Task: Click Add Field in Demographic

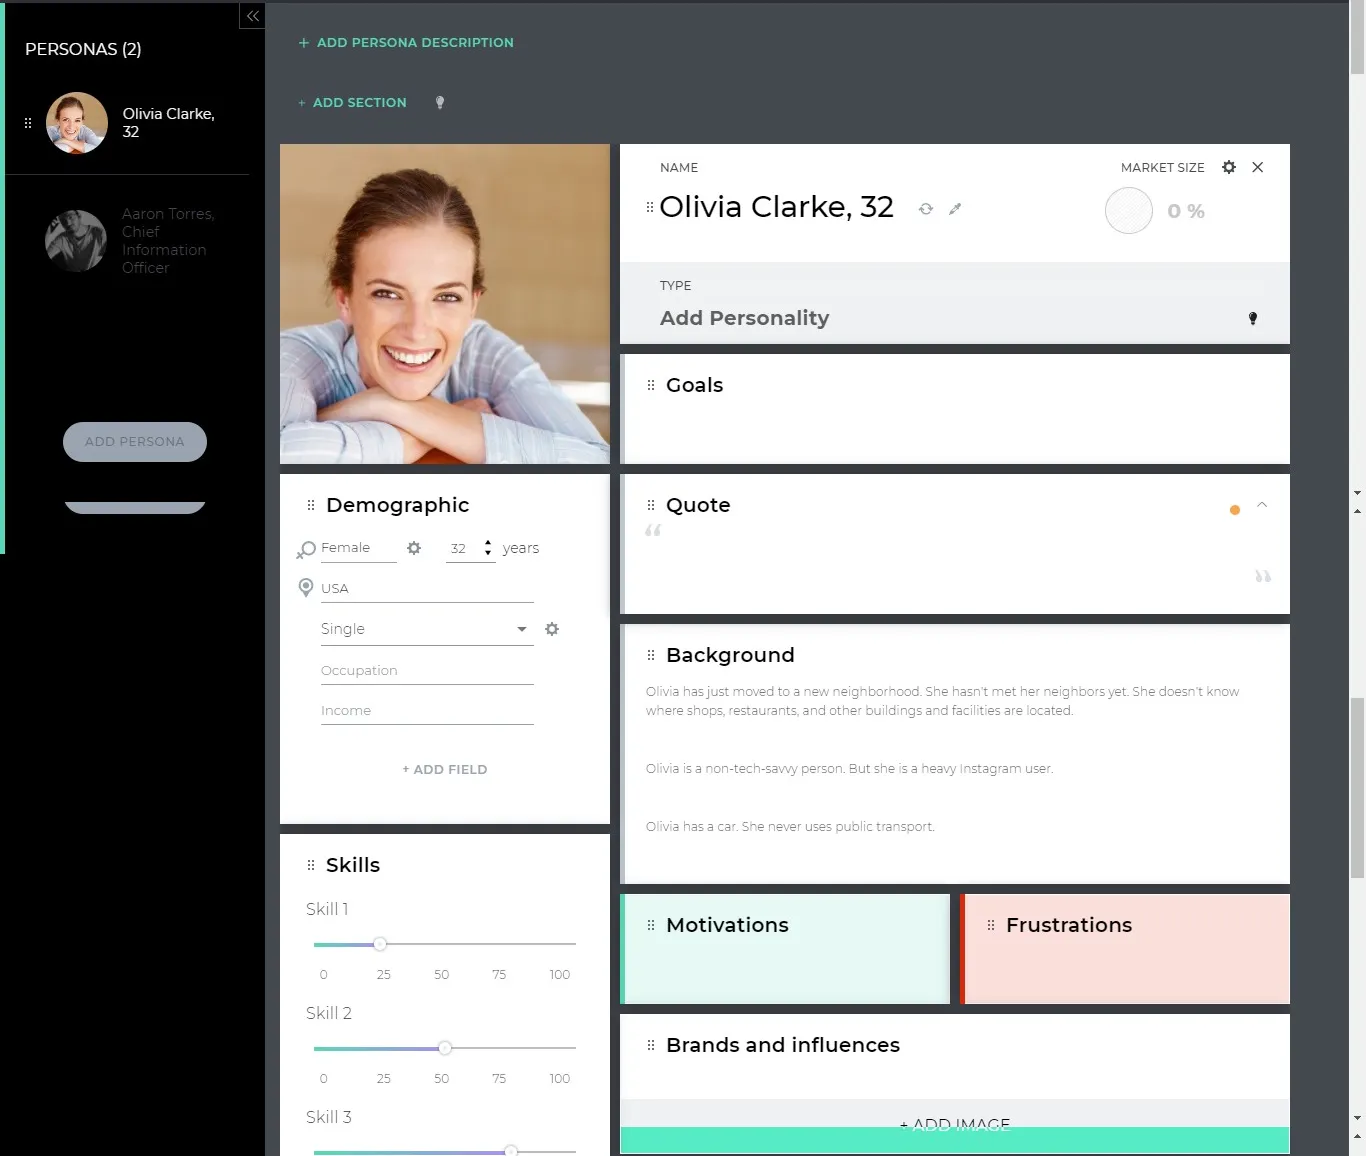Action: [x=445, y=769]
